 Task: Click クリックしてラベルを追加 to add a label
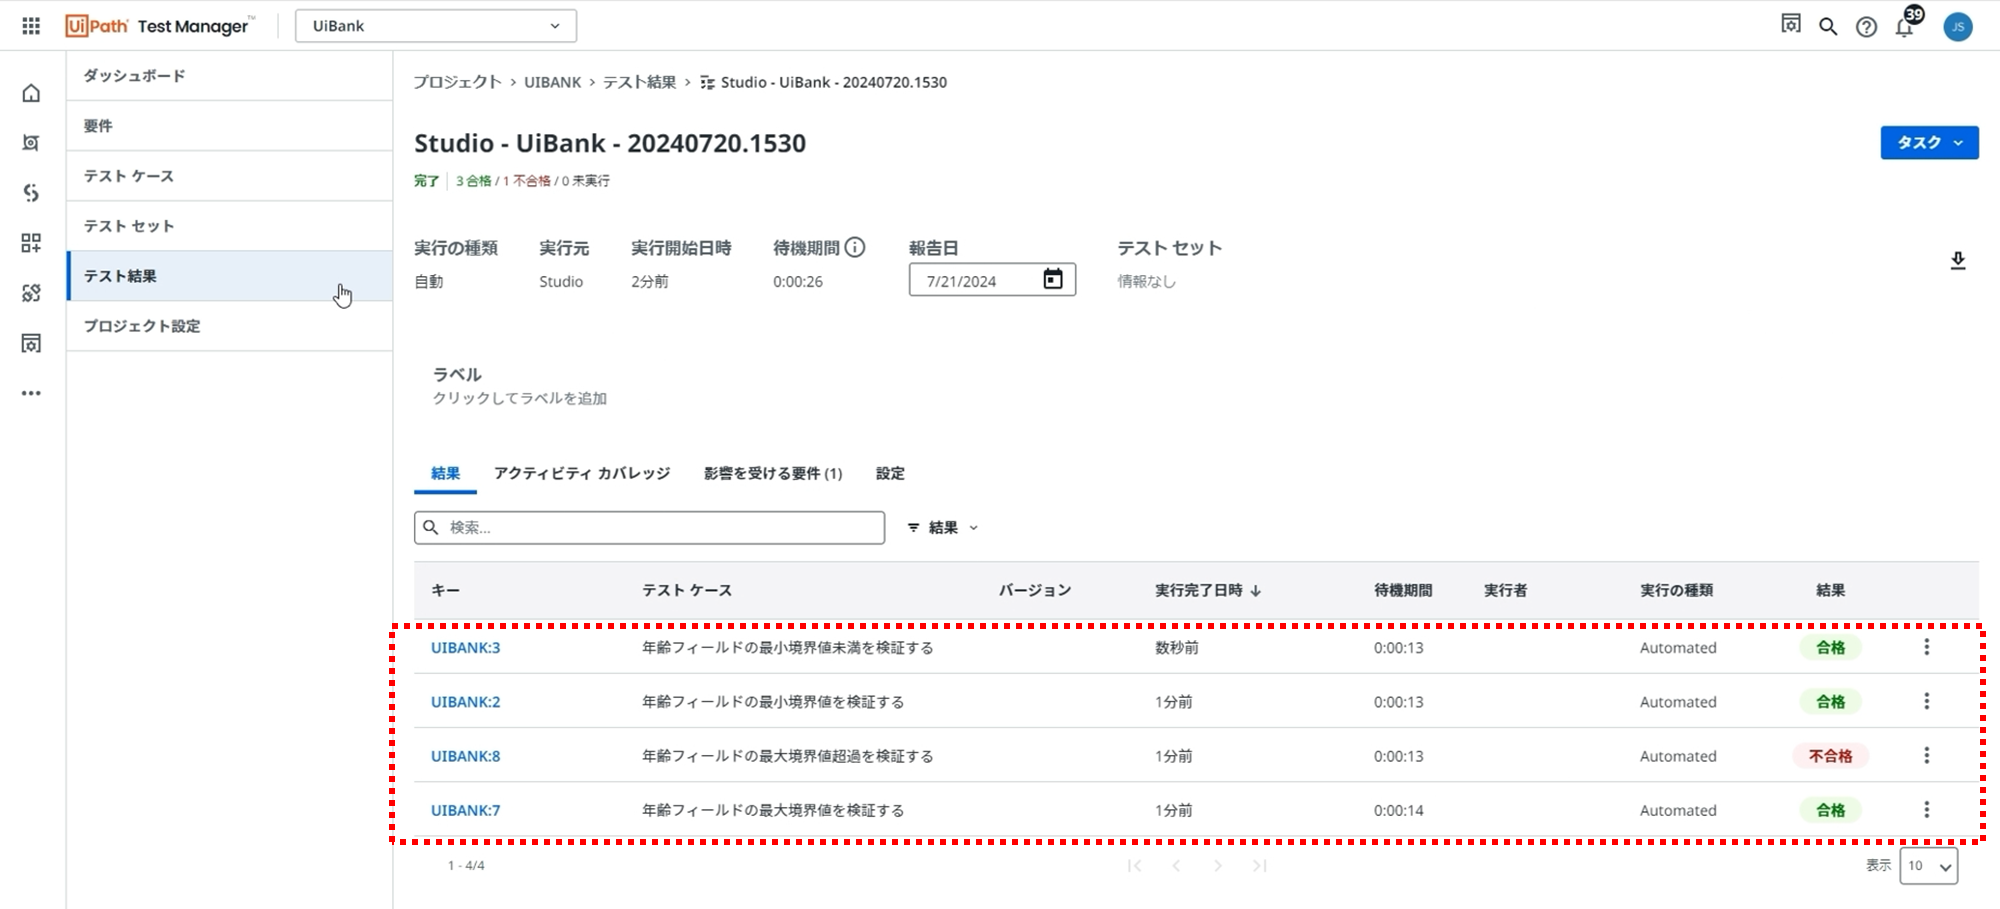(519, 398)
